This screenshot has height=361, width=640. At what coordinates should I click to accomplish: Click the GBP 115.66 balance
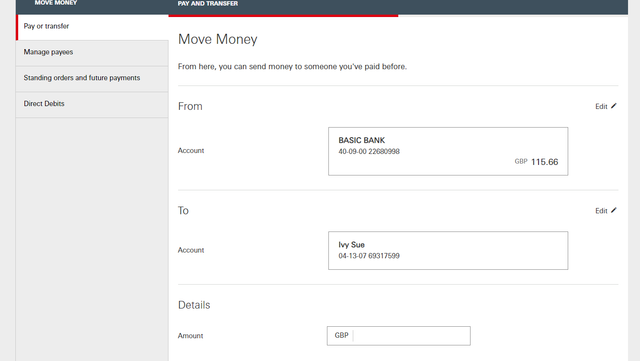536,162
